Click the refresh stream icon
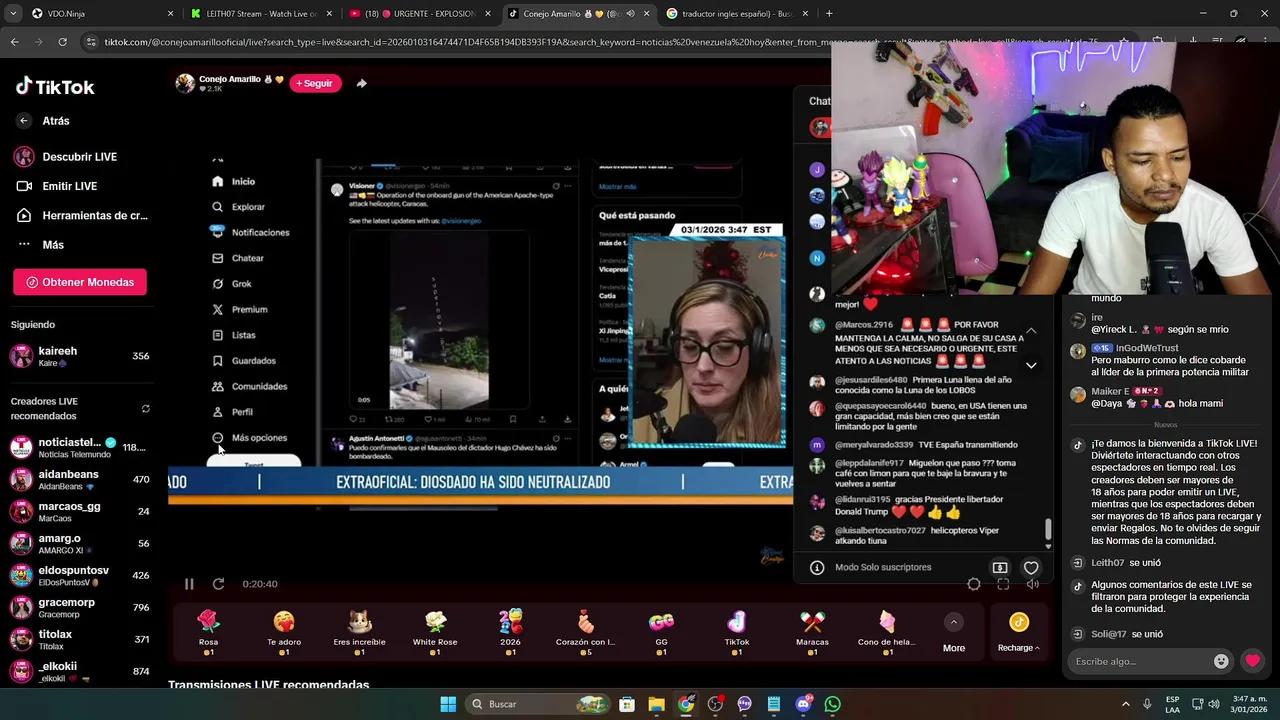Image resolution: width=1280 pixels, height=720 pixels. pyautogui.click(x=218, y=584)
